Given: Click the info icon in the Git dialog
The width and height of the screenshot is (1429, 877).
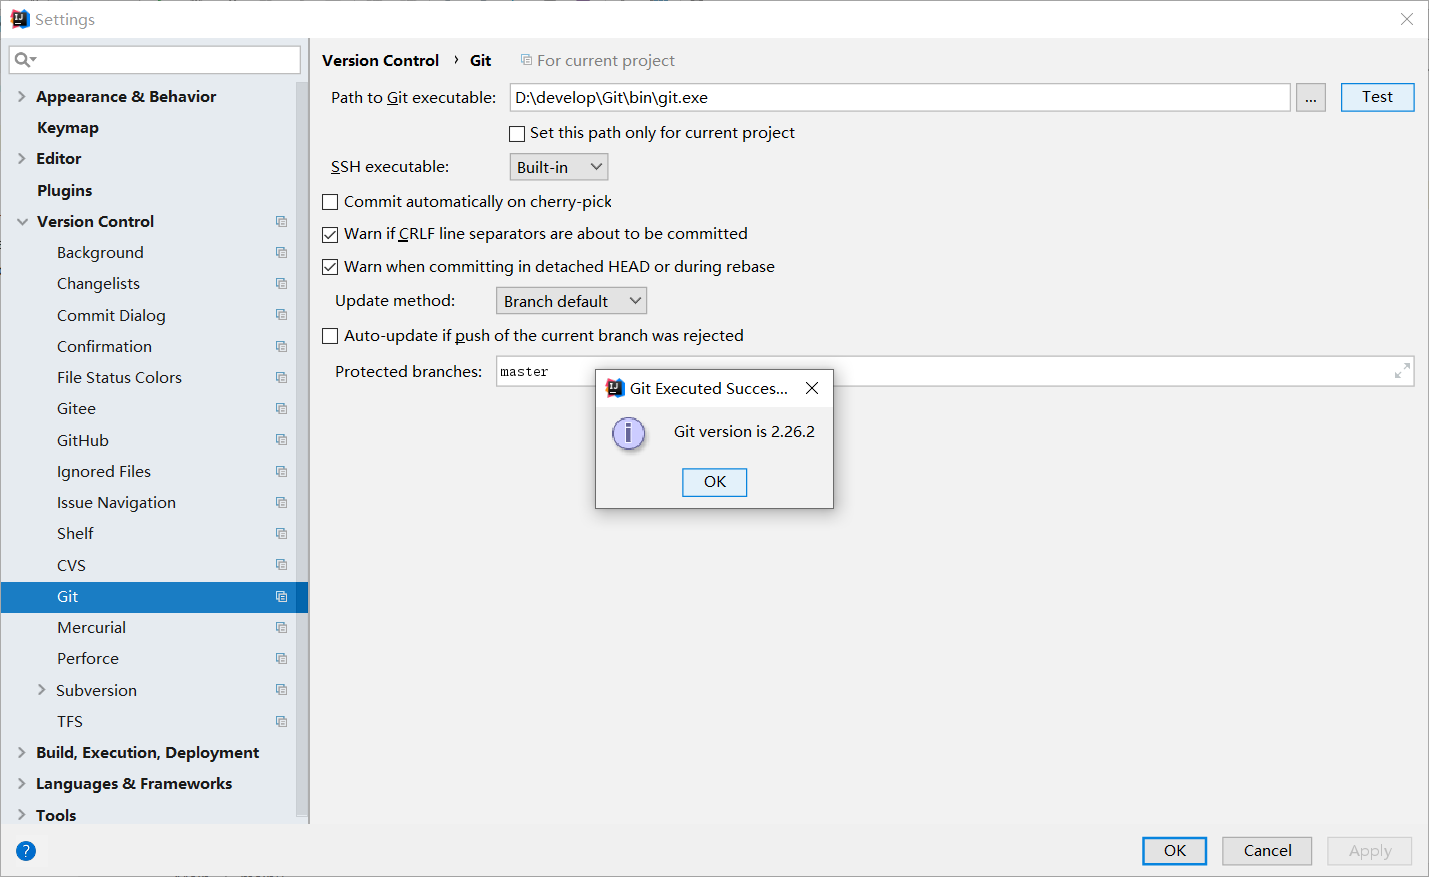Looking at the screenshot, I should point(629,434).
